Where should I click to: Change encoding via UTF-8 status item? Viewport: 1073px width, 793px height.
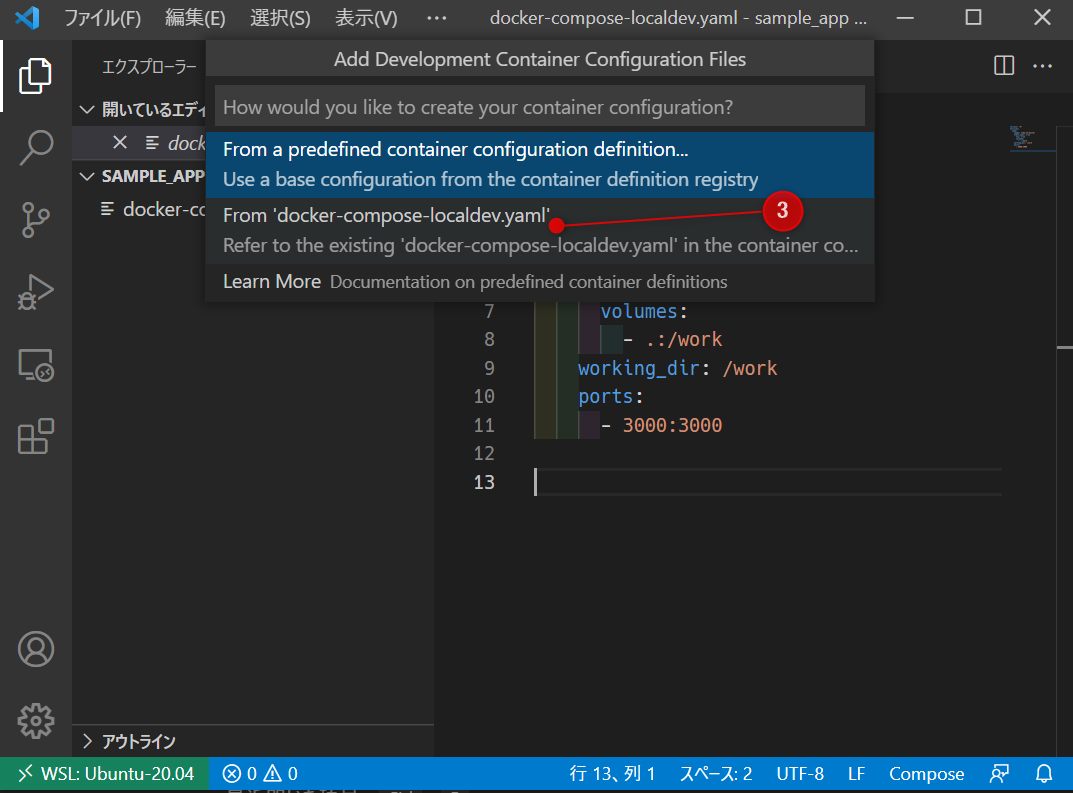click(x=800, y=774)
